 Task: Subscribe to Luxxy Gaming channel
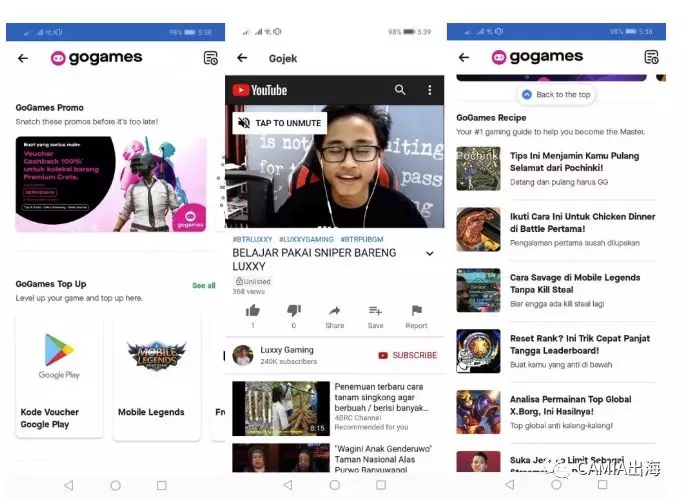pos(408,355)
